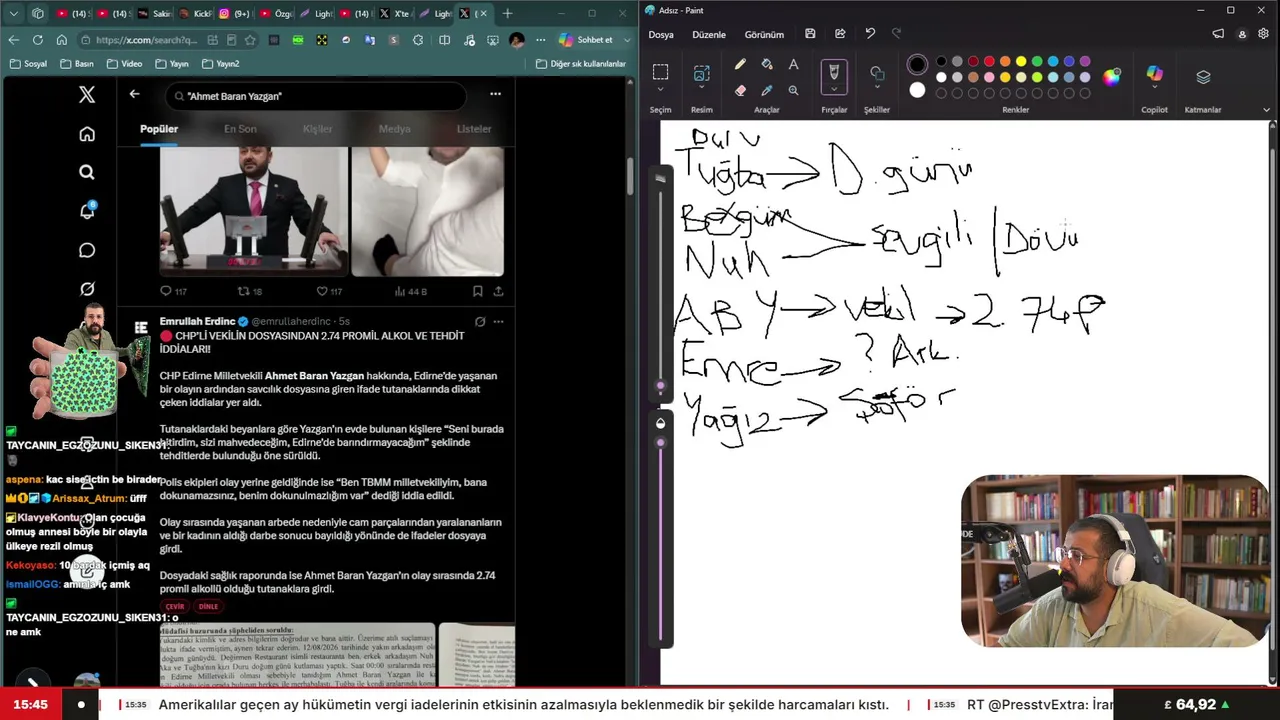
Task: Pick the Fill bucket tool in Paint
Action: 767,64
